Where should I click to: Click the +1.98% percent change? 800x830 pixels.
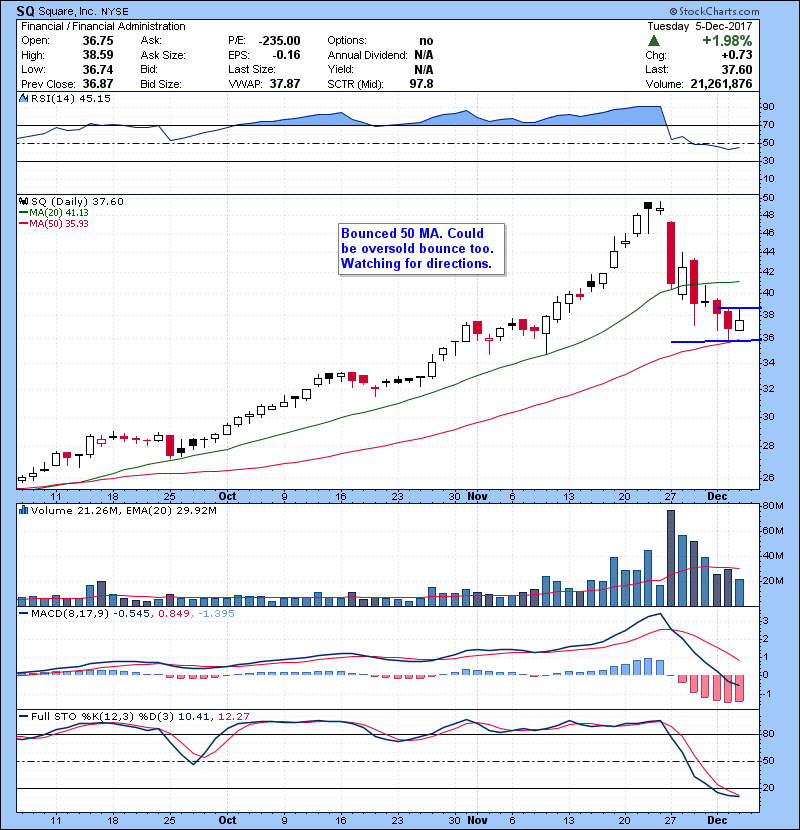(x=727, y=41)
